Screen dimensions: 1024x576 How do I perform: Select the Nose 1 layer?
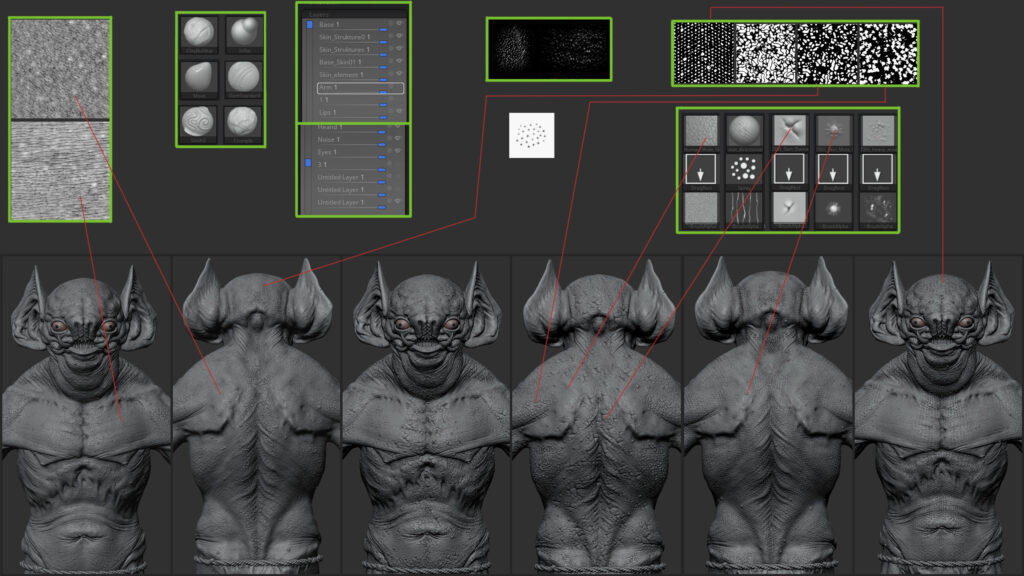click(359, 139)
